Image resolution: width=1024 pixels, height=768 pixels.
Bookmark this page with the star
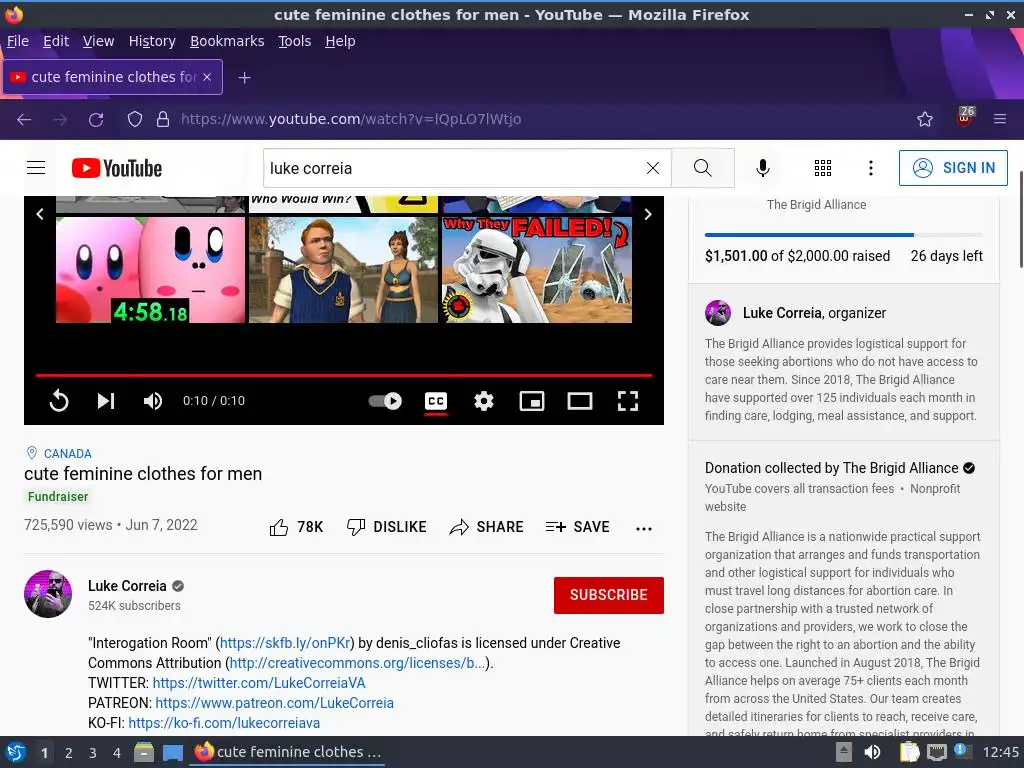click(925, 119)
